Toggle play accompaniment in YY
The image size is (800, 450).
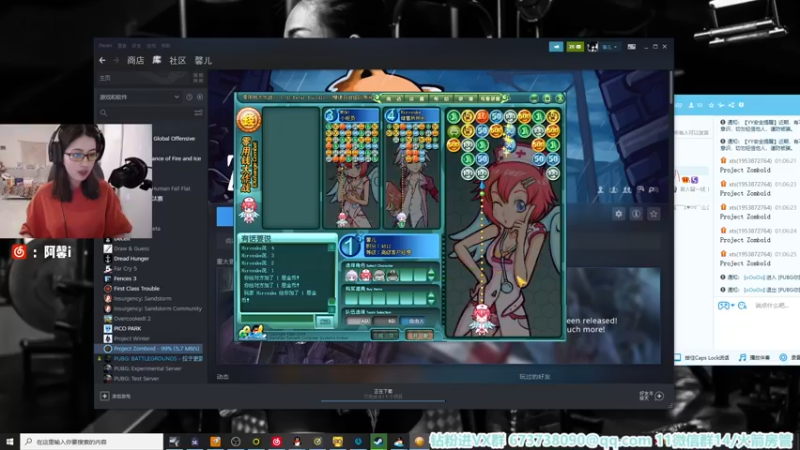[x=754, y=358]
